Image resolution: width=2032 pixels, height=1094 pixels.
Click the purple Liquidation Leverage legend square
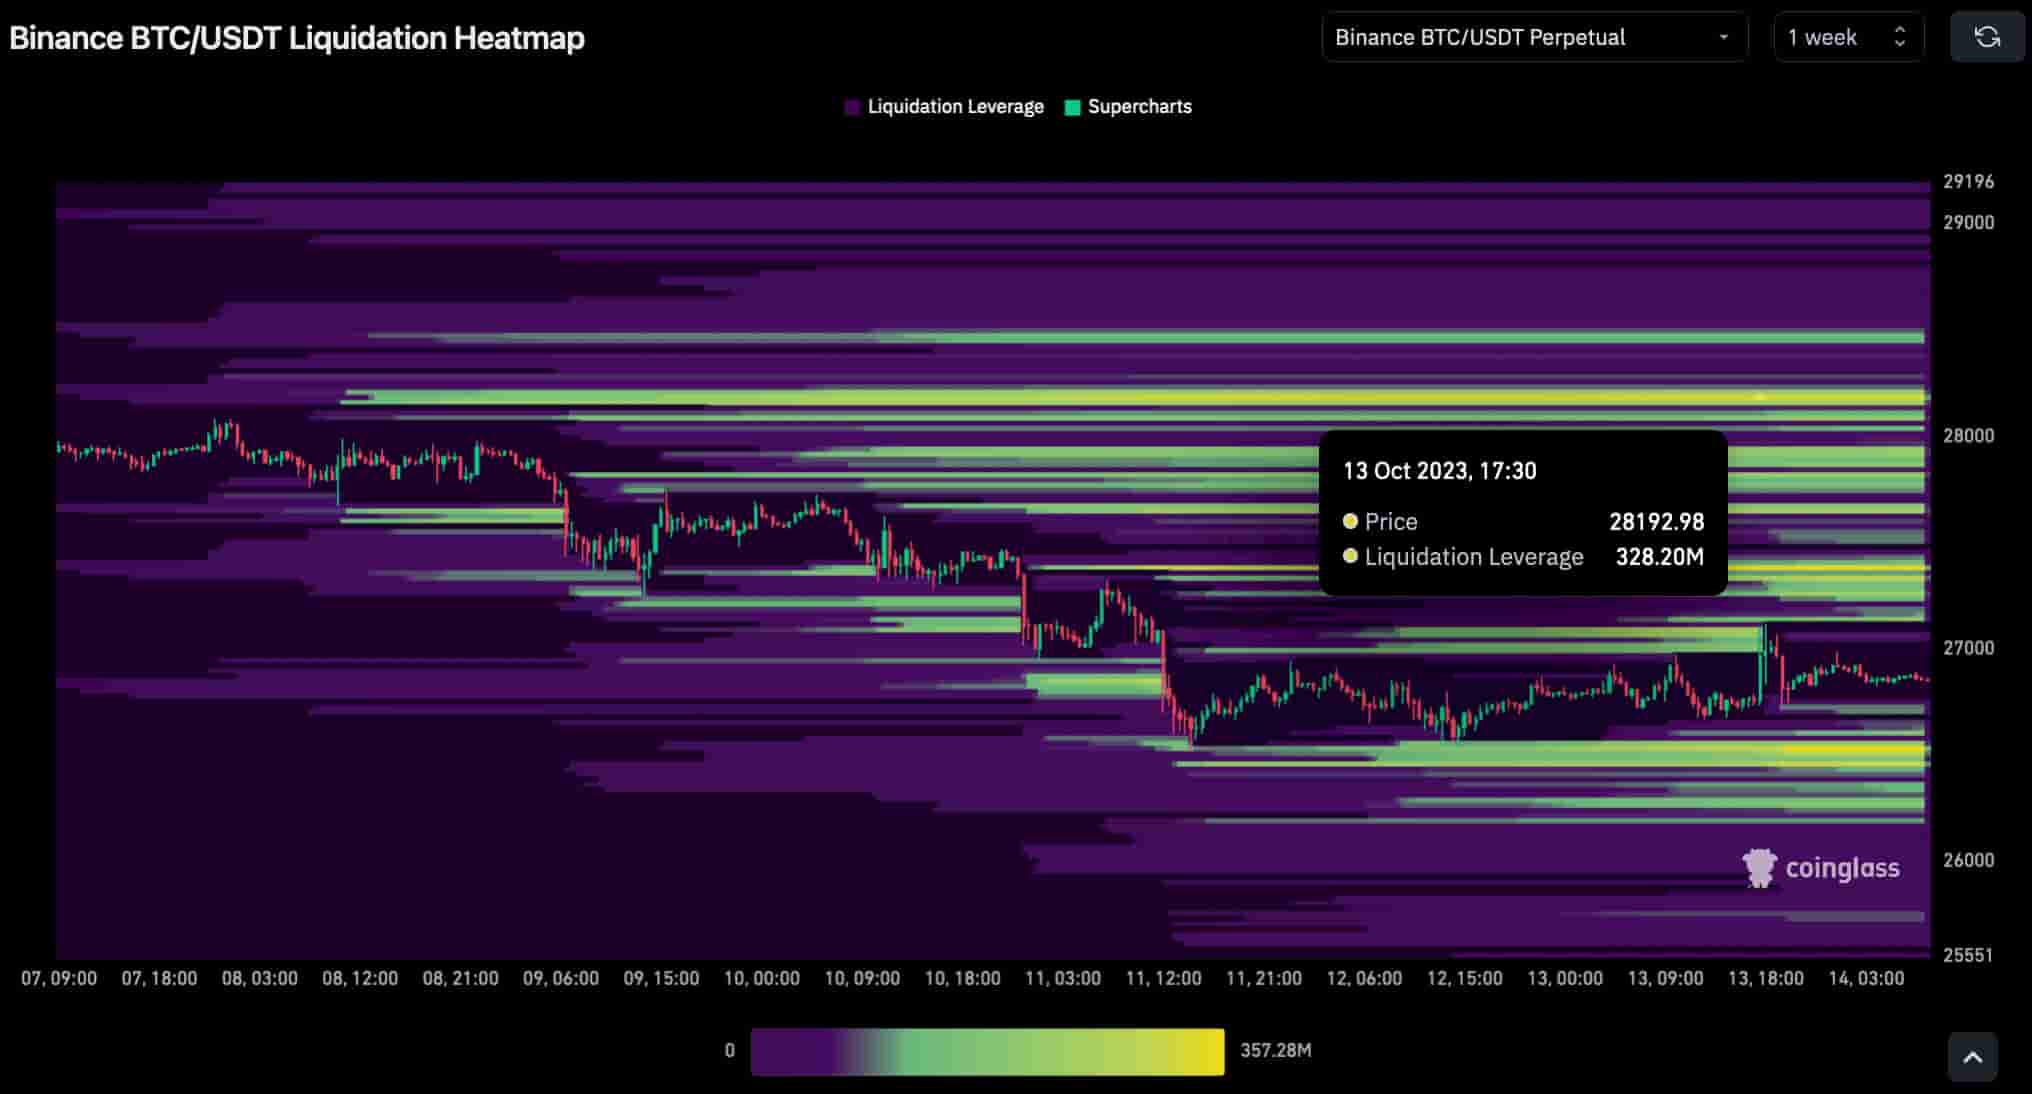(x=852, y=106)
